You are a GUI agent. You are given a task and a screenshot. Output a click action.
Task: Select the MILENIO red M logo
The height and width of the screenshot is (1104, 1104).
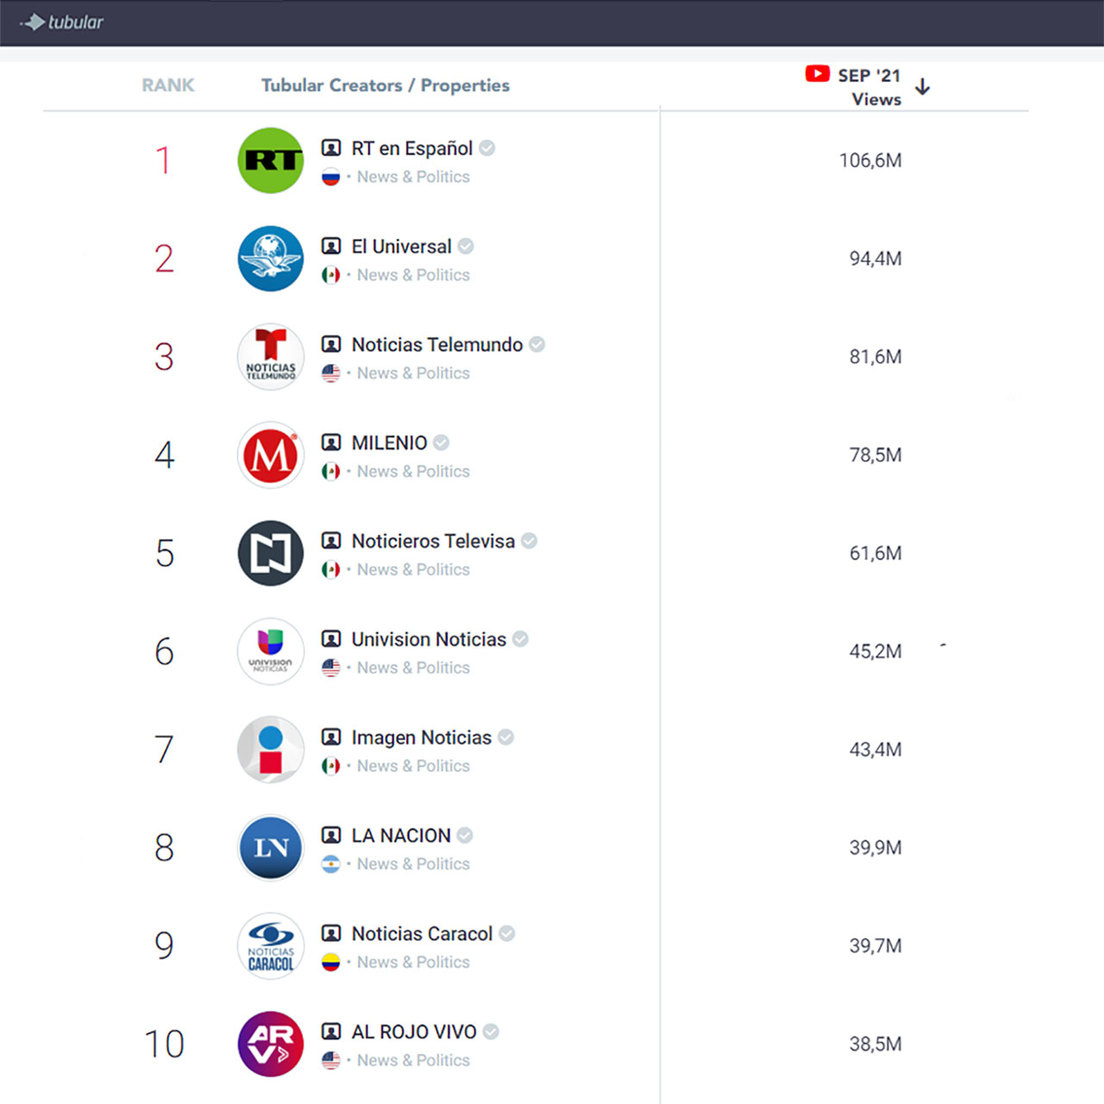[270, 455]
